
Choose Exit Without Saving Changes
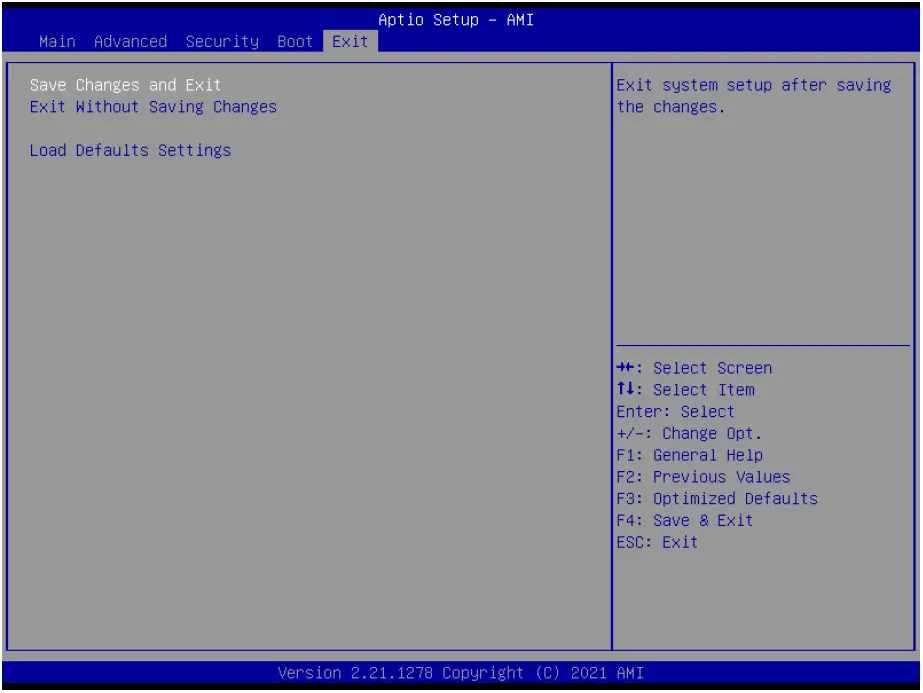click(x=153, y=107)
